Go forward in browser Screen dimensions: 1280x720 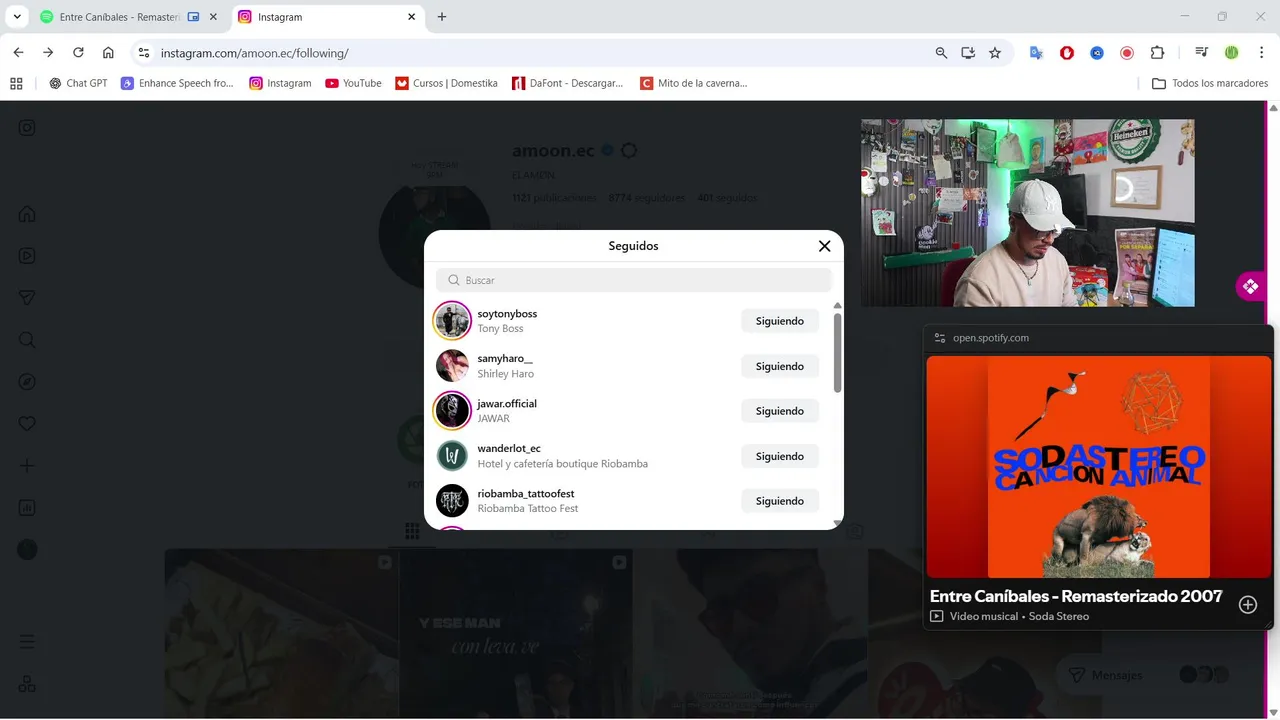click(48, 53)
